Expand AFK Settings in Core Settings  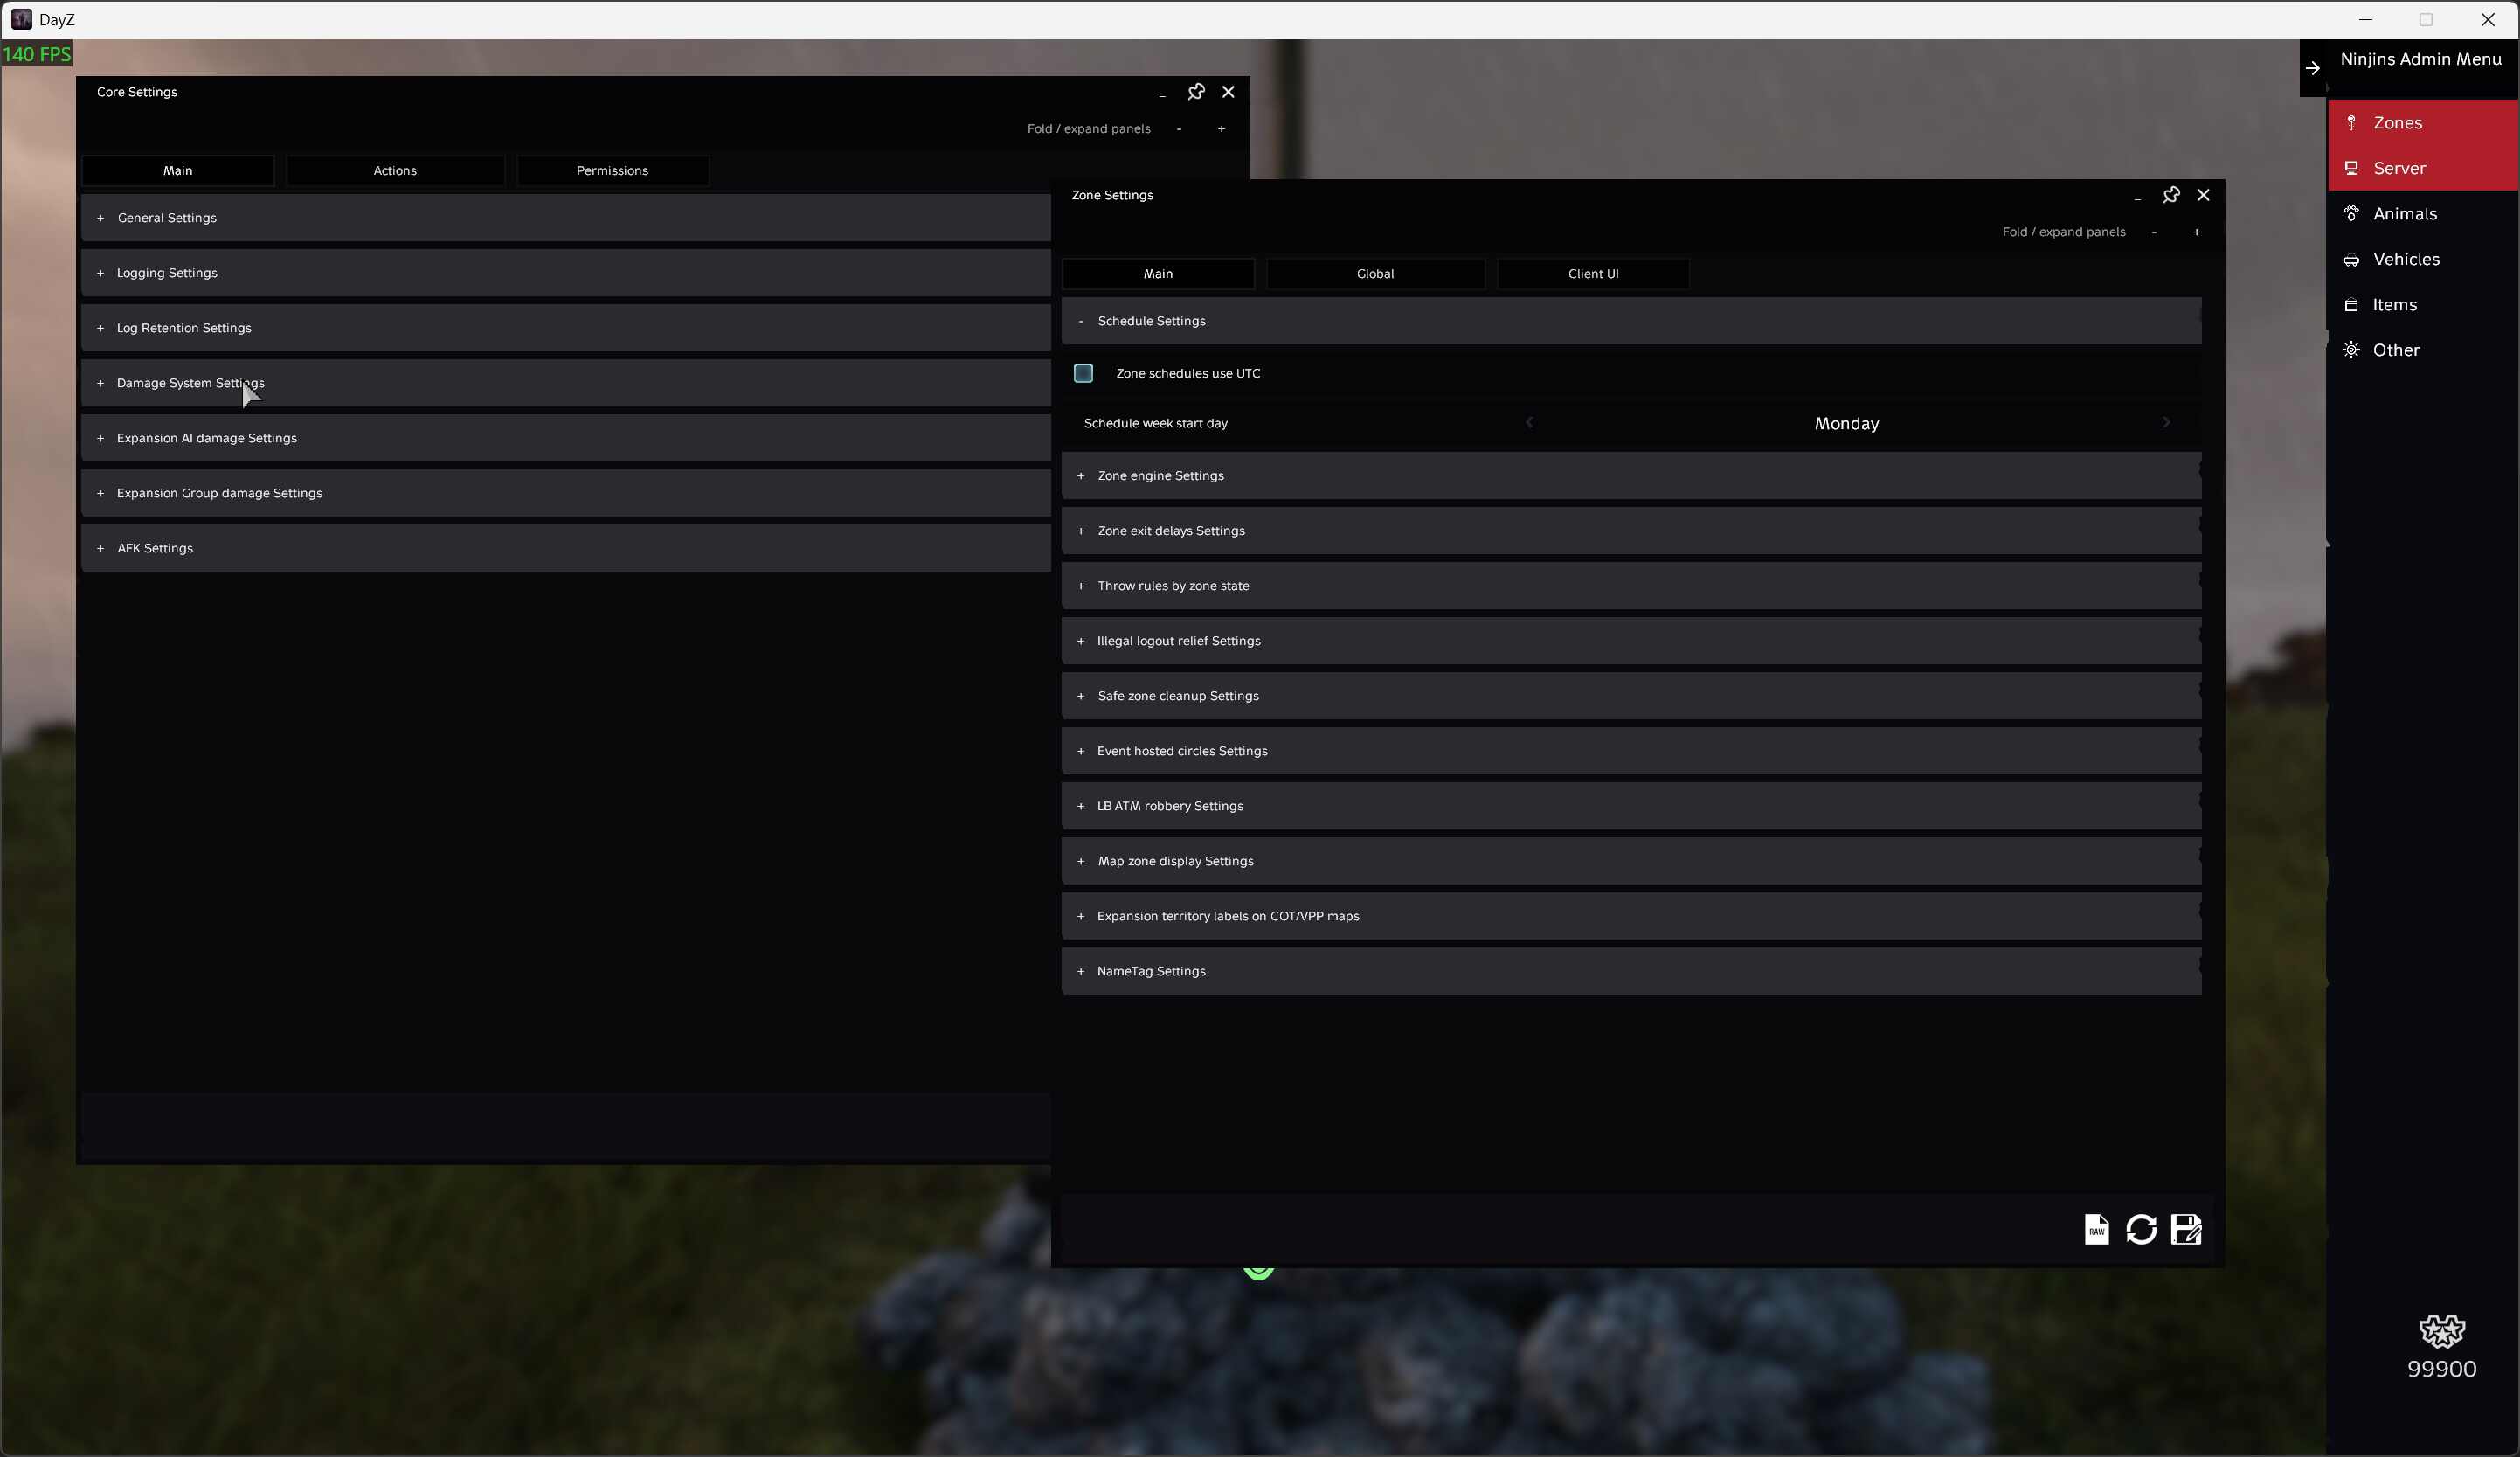(566, 548)
